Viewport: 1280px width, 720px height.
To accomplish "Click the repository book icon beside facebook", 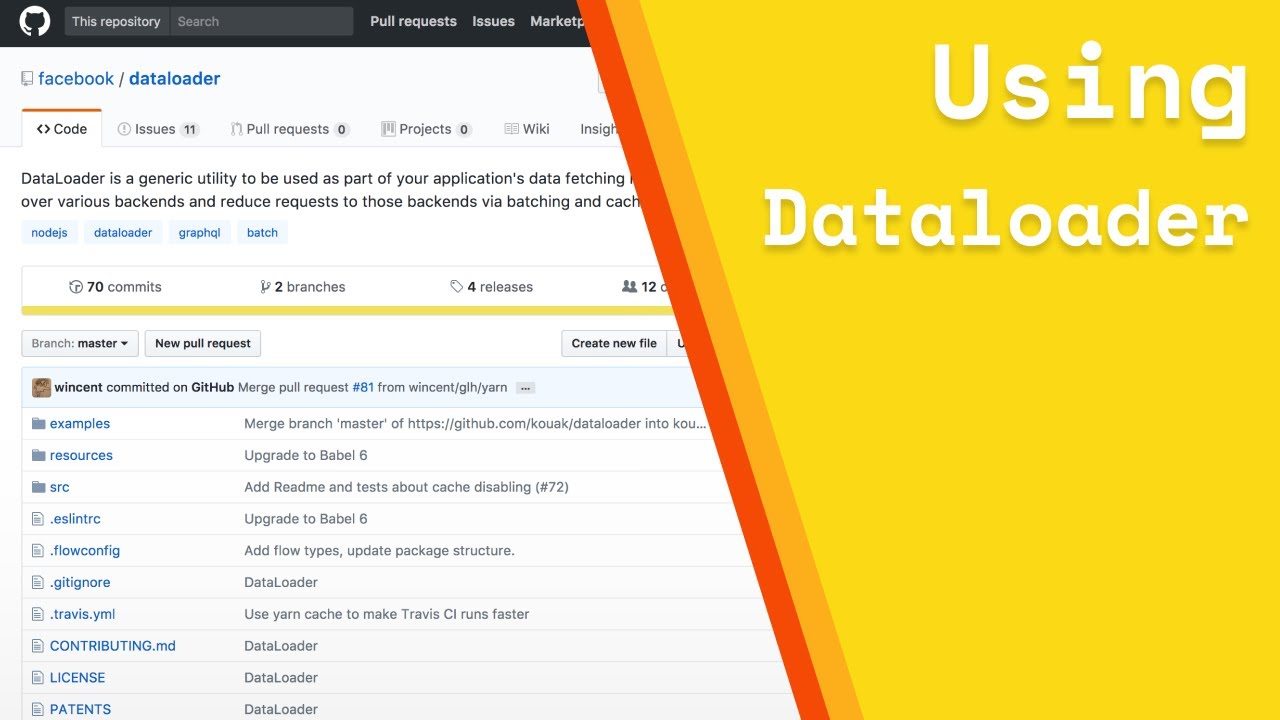I will click(27, 79).
